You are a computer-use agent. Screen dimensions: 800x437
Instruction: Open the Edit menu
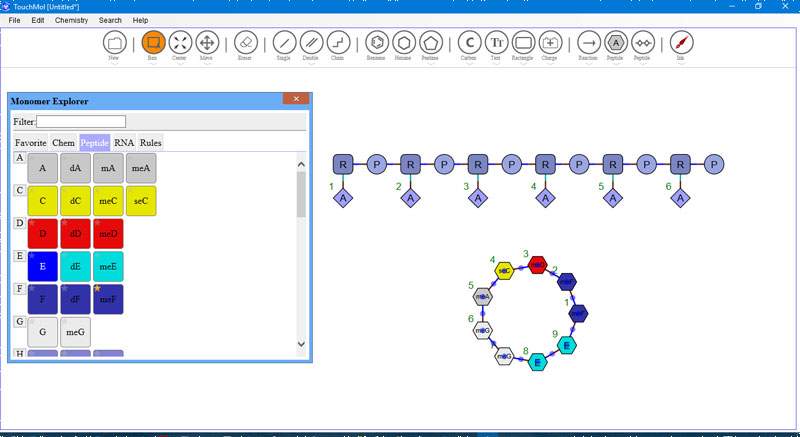pyautogui.click(x=38, y=20)
